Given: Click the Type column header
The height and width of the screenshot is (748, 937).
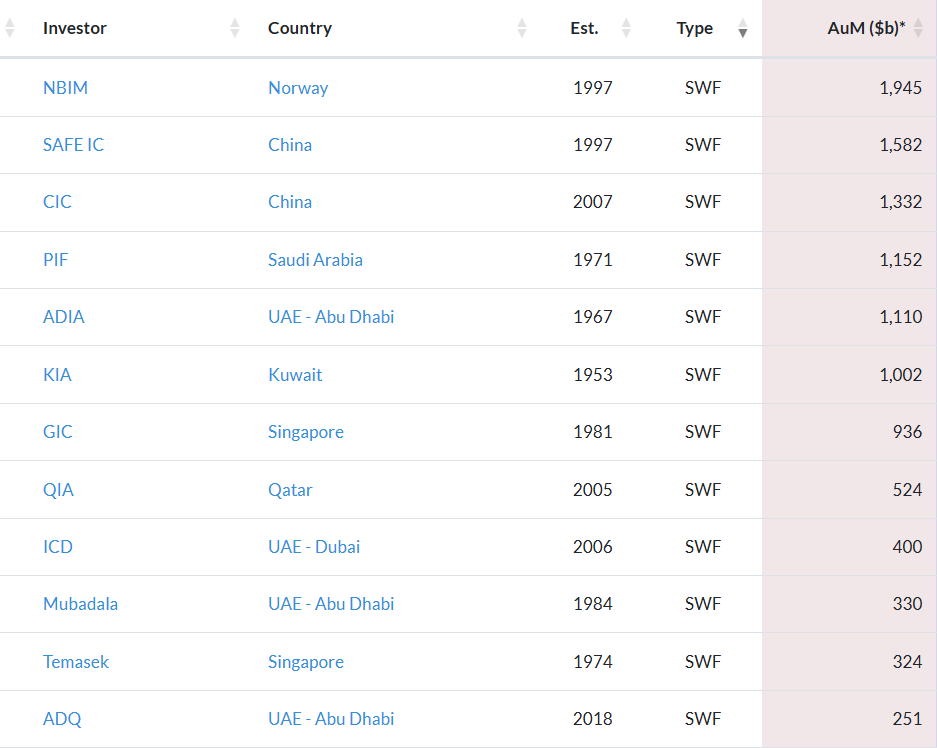Looking at the screenshot, I should tap(694, 28).
